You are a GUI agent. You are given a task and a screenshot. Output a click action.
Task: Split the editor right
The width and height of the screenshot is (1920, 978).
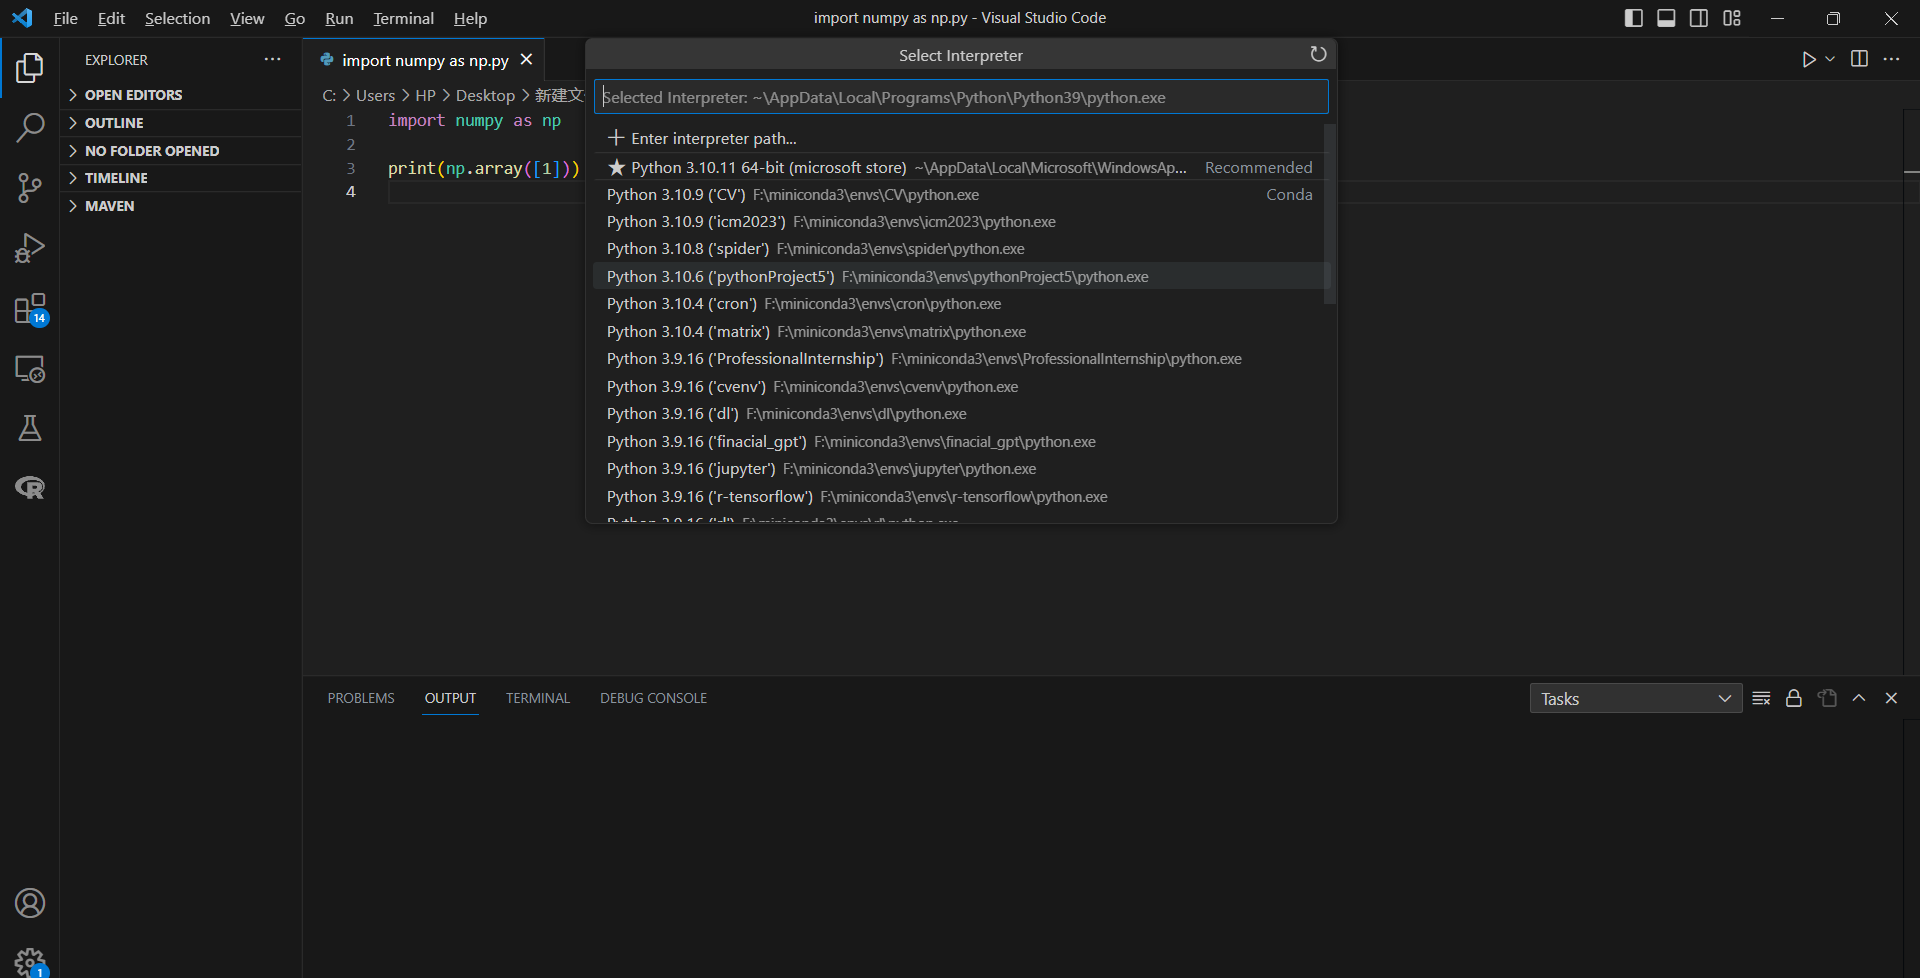(x=1859, y=59)
